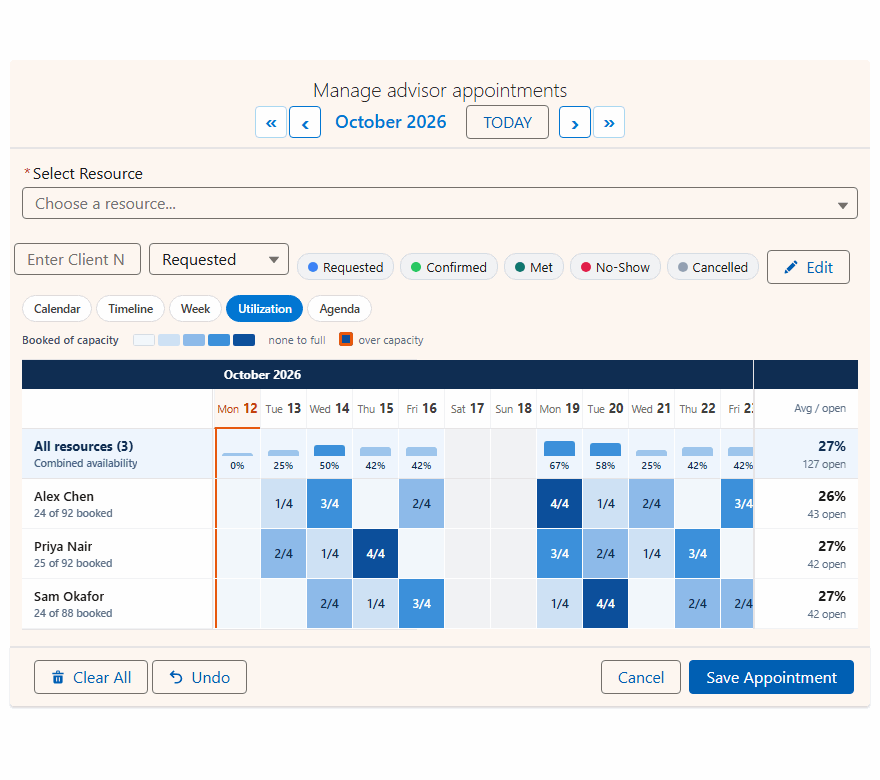The image size is (880, 780).
Task: Switch to the Agenda view tab
Action: click(x=340, y=309)
